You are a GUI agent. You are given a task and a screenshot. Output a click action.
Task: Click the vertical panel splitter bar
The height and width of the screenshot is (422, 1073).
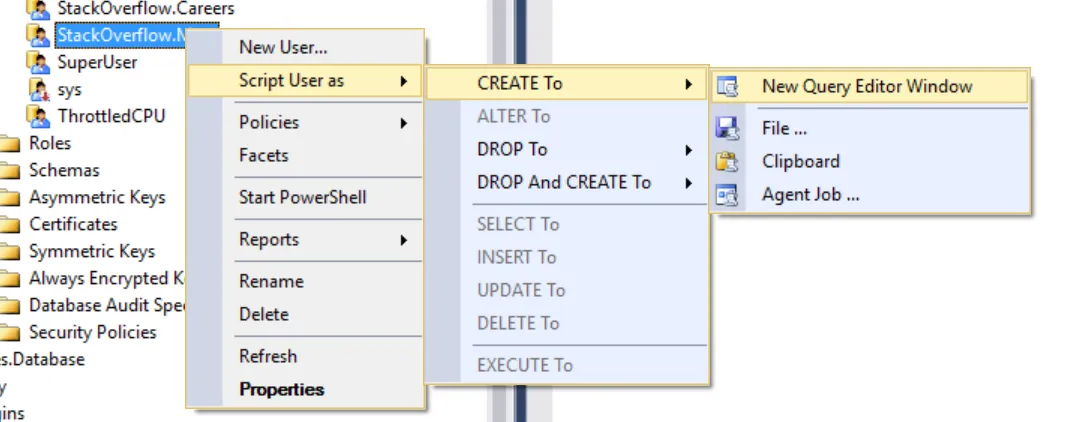coord(520,211)
